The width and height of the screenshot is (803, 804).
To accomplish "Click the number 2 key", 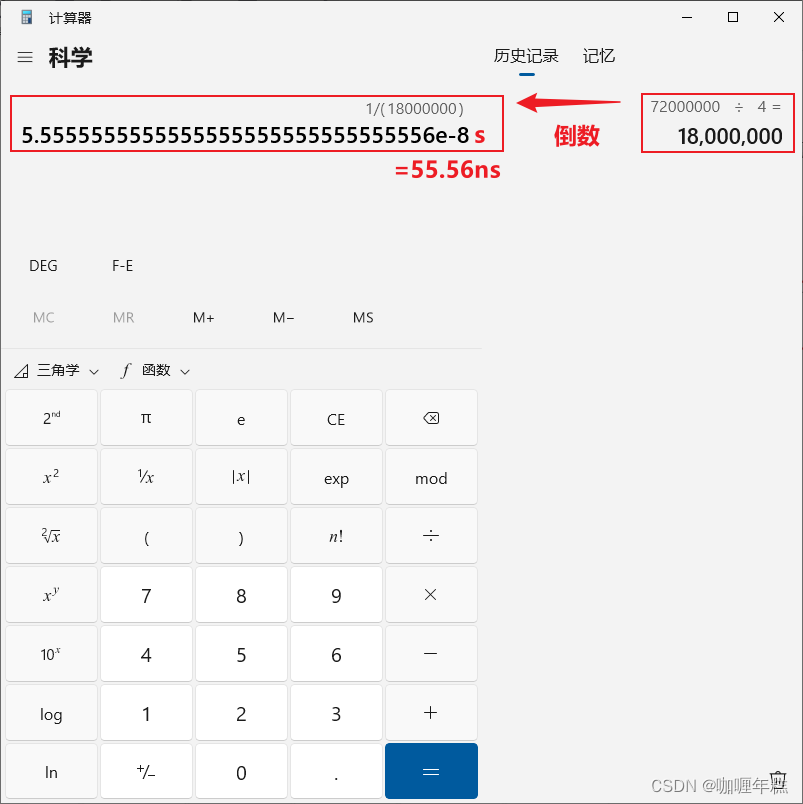I will [241, 713].
